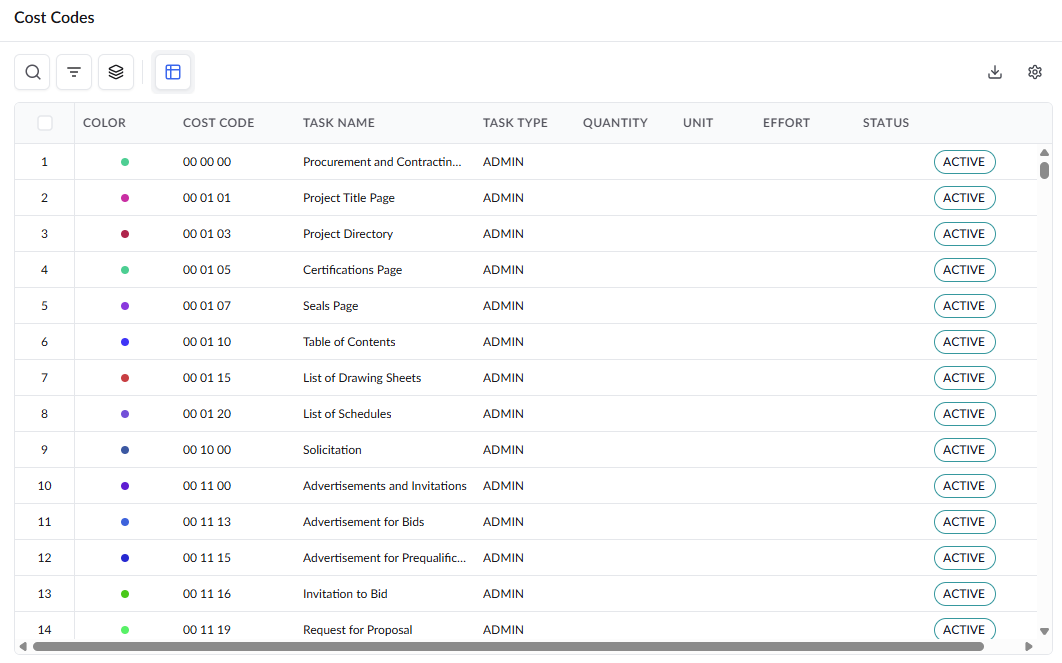Open the group-by layers icon
Viewport: 1062px width, 663px height.
click(116, 72)
